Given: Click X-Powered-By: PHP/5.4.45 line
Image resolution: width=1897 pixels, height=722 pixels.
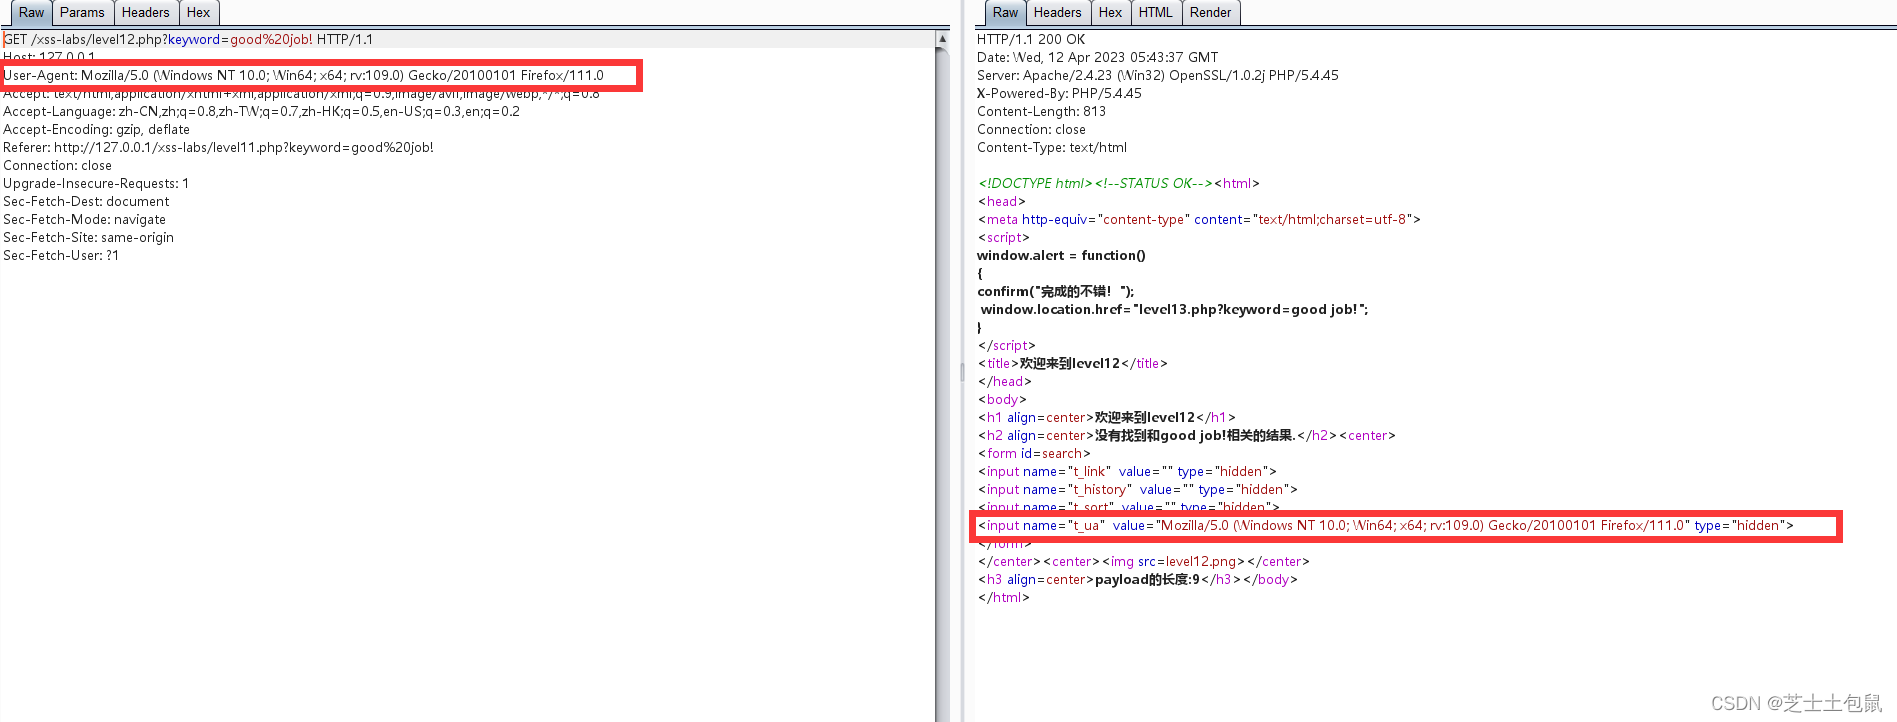Looking at the screenshot, I should coord(1060,94).
